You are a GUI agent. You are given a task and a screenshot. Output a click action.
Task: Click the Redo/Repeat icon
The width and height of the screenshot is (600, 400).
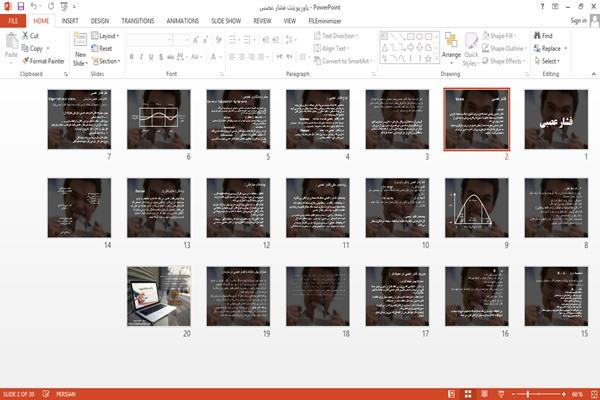click(51, 7)
